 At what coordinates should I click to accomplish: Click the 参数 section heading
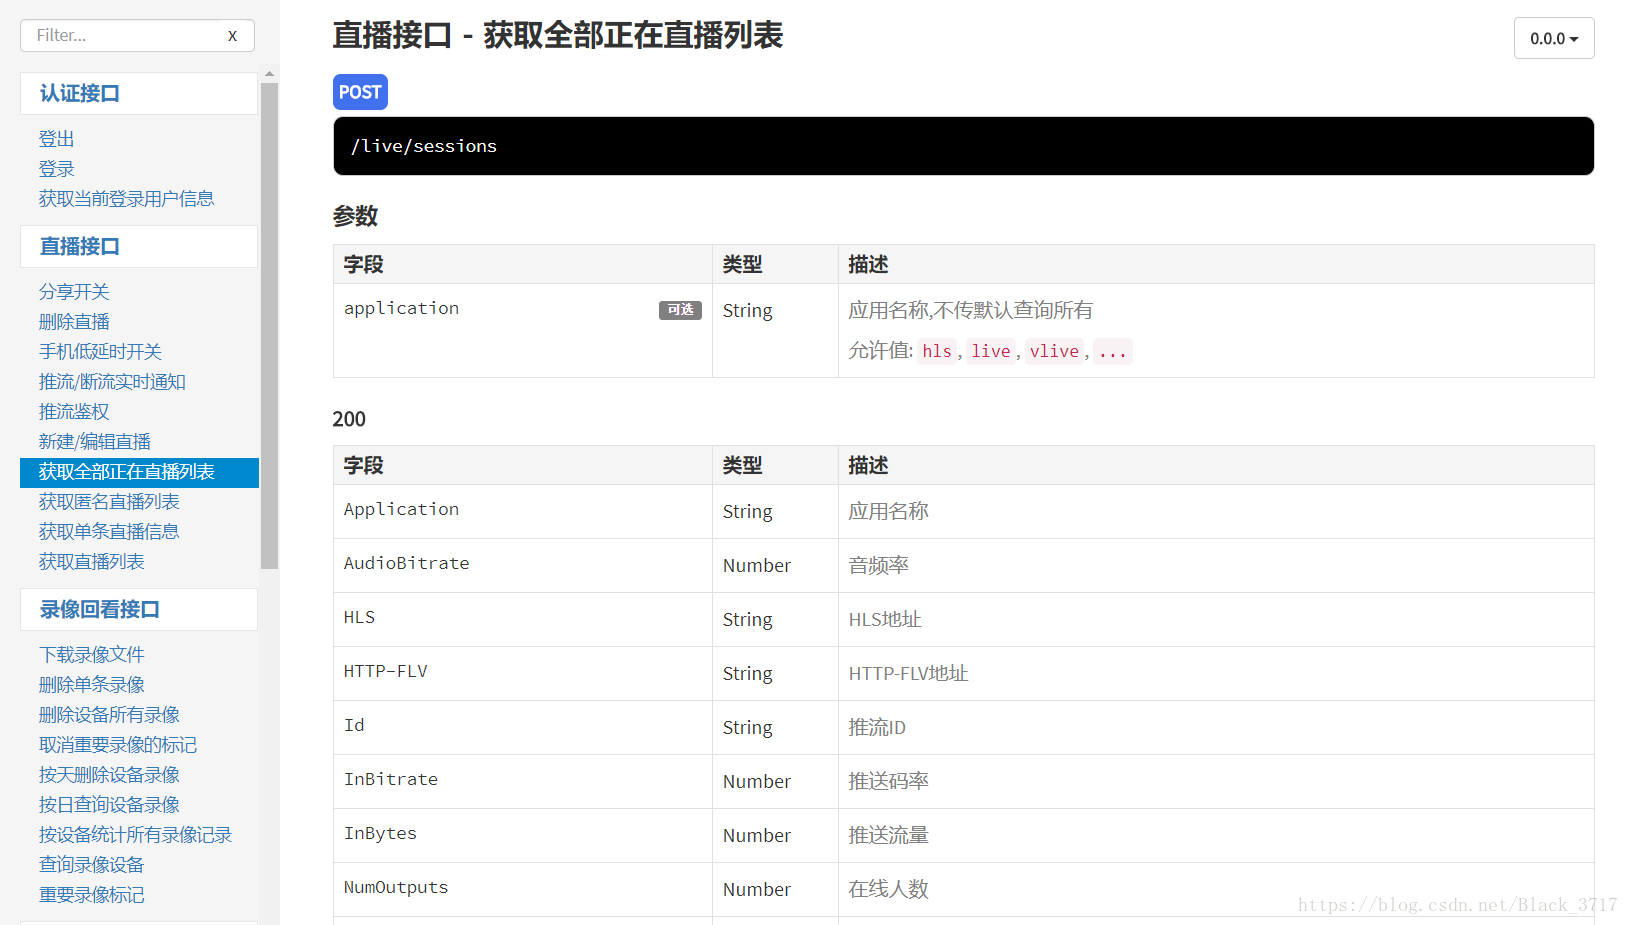tap(355, 216)
